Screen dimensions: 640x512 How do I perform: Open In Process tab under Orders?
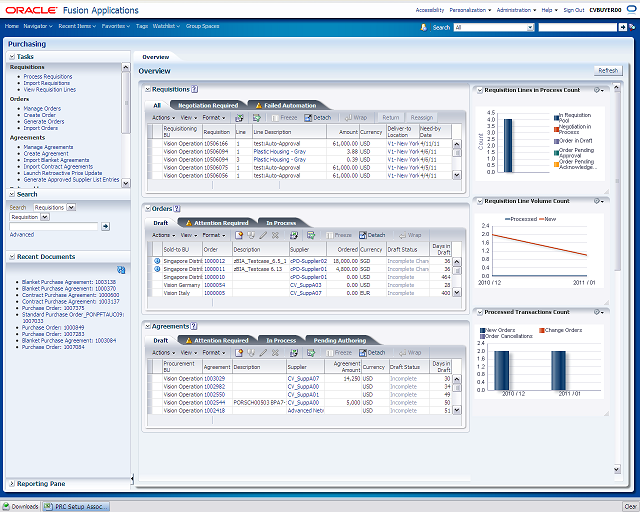[x=281, y=223]
